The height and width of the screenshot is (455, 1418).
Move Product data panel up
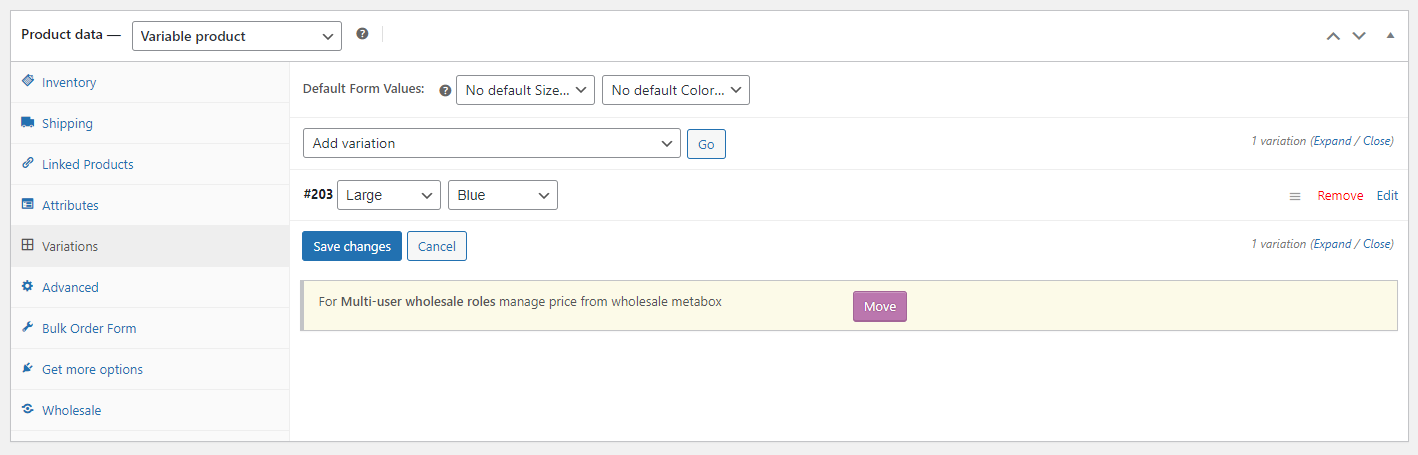point(1332,36)
